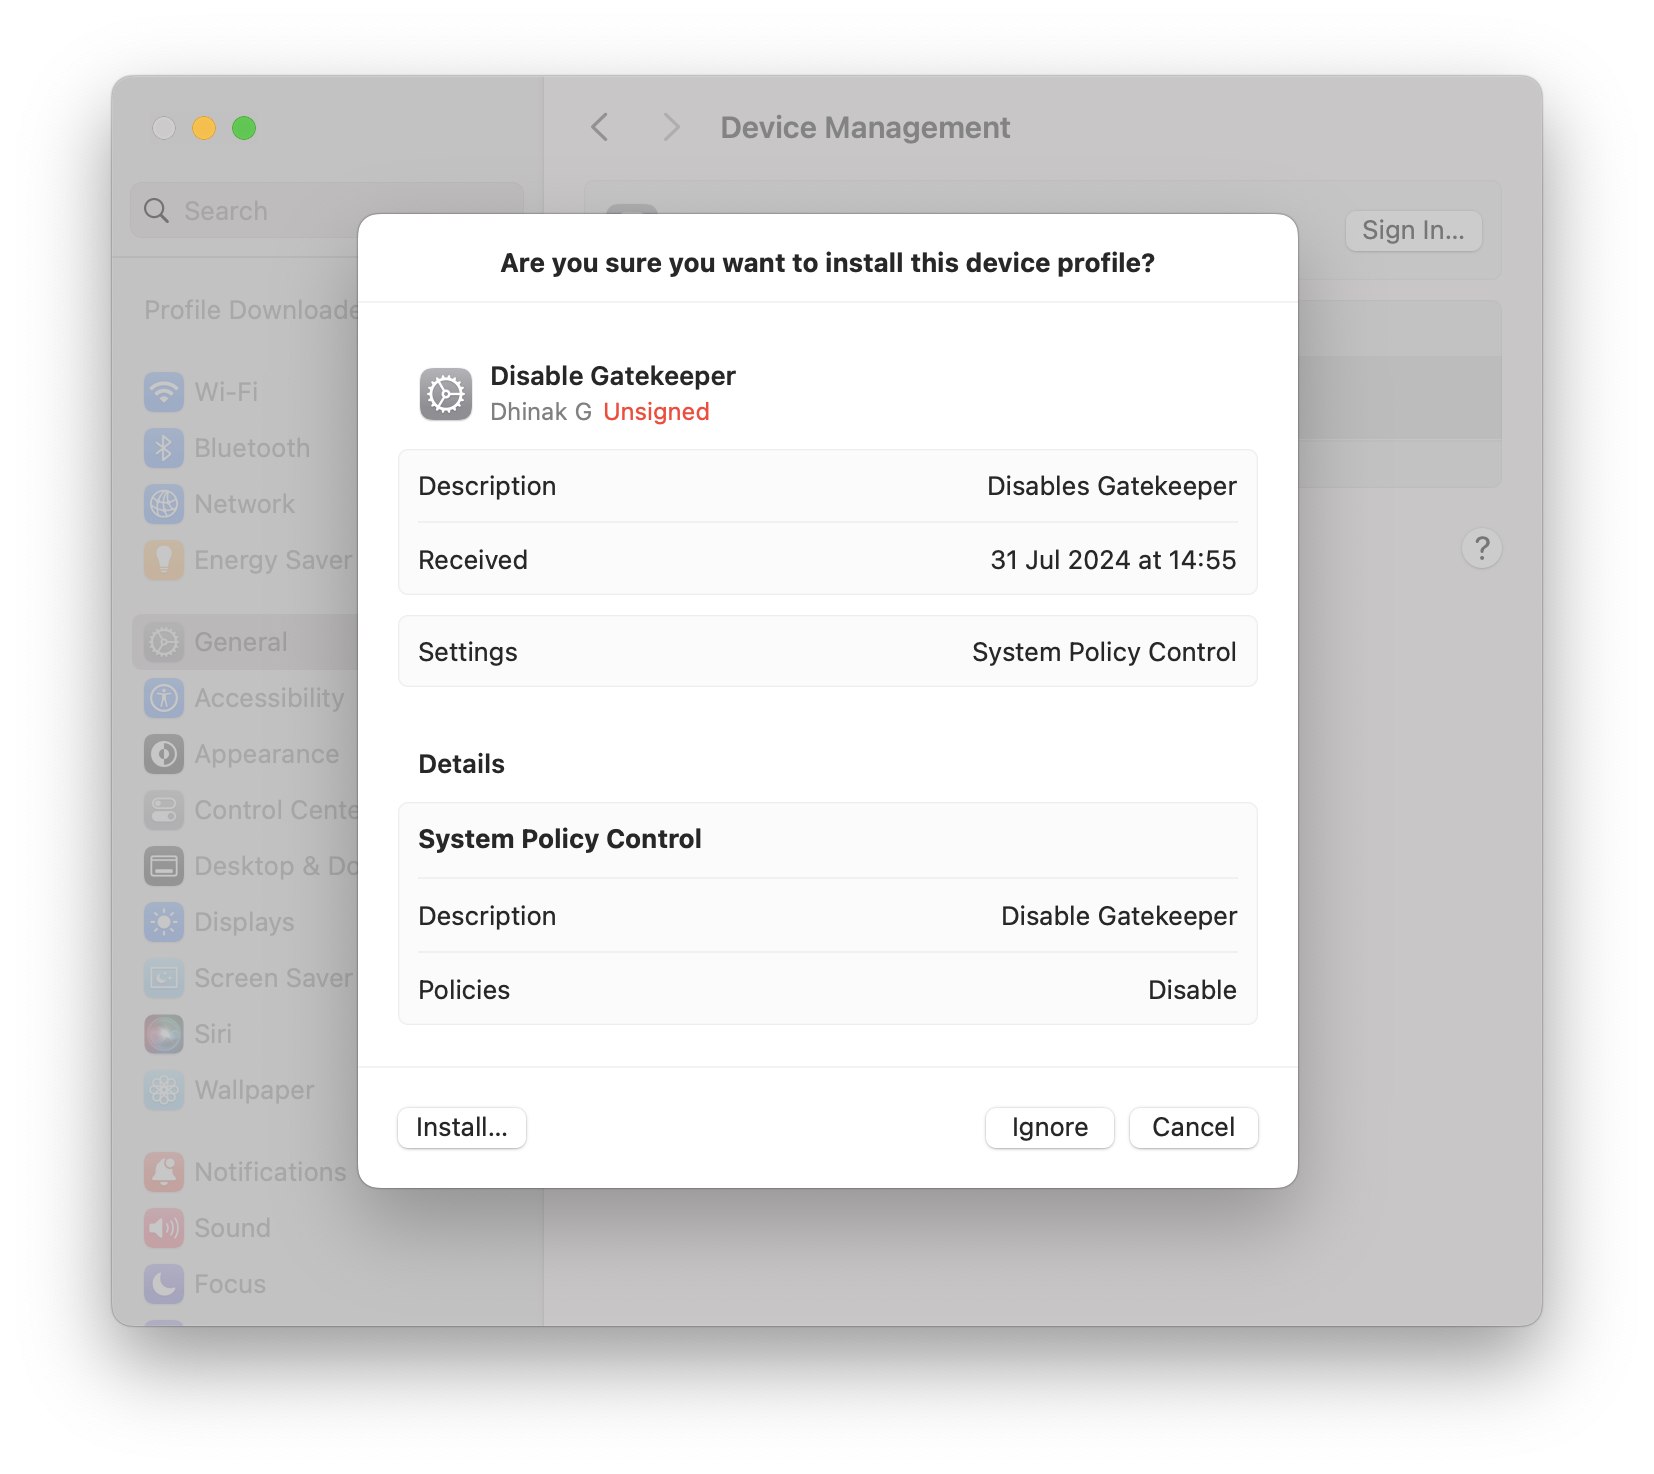Select the Notifications bell icon

pos(164,1171)
